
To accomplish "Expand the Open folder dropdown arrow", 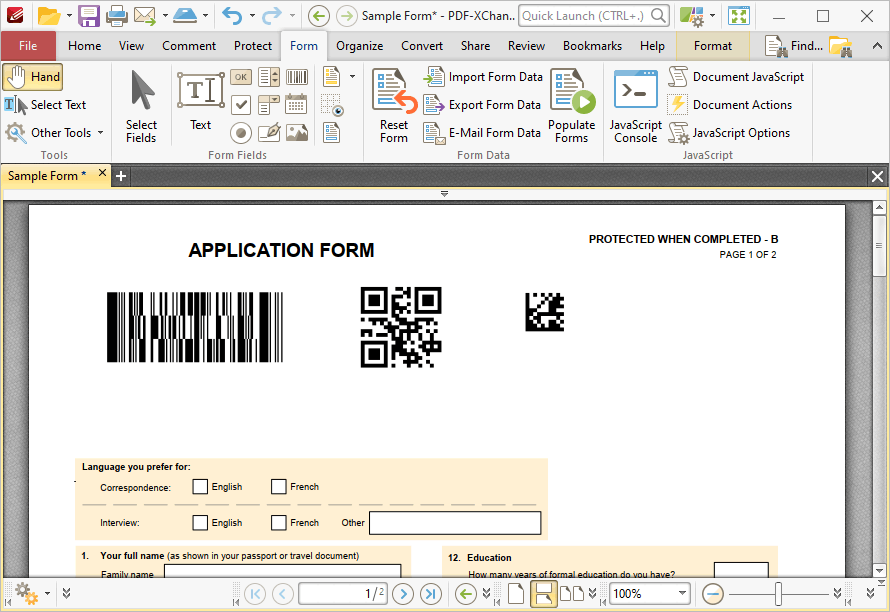I will (69, 16).
